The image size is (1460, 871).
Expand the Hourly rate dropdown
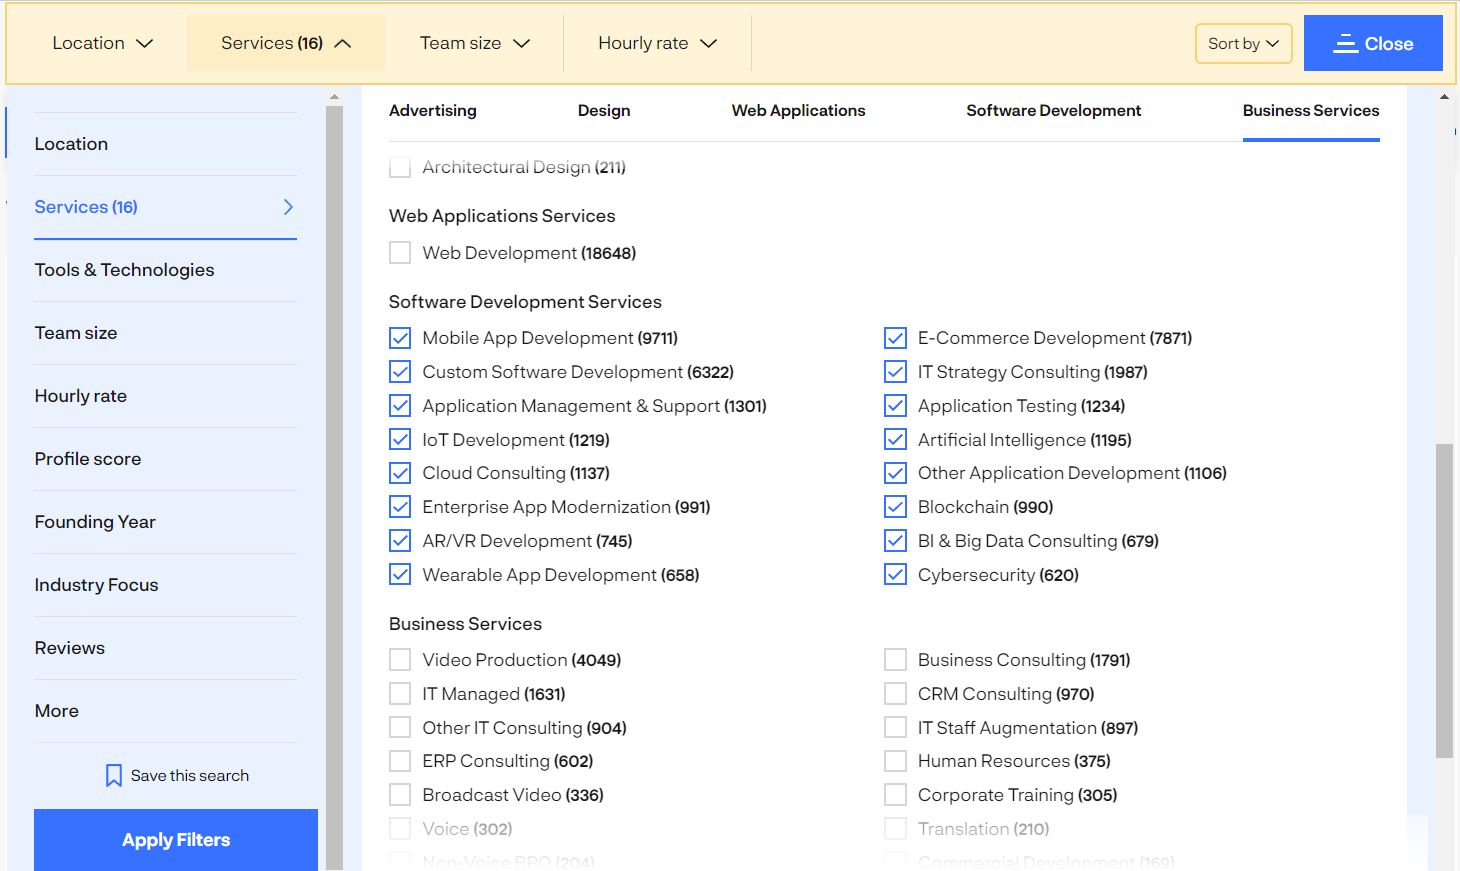pos(657,43)
